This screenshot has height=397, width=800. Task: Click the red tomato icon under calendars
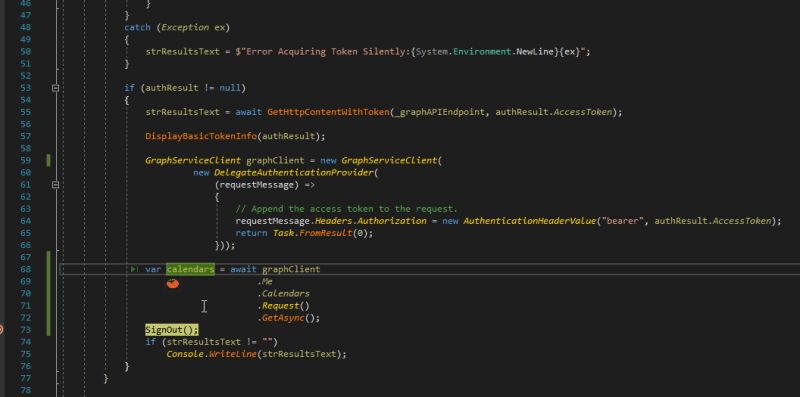tap(173, 283)
